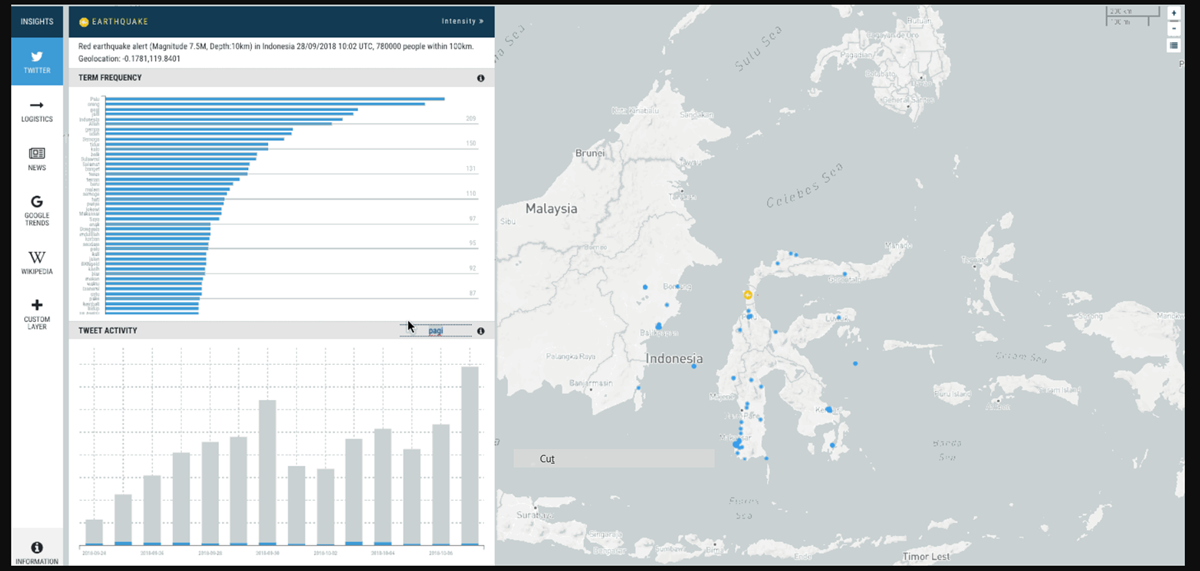Toggle the map layers list button
This screenshot has width=1200, height=571.
tap(1173, 45)
